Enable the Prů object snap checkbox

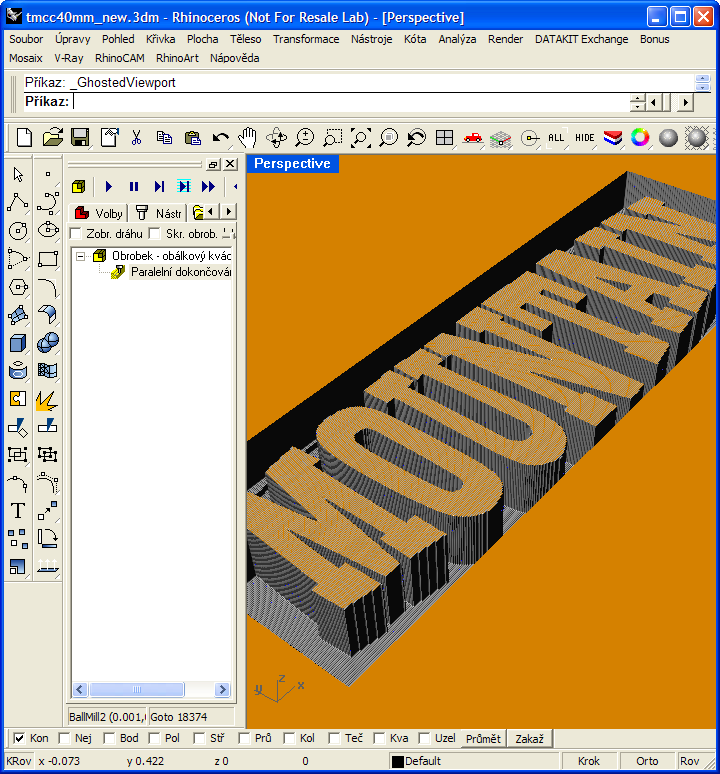click(244, 738)
